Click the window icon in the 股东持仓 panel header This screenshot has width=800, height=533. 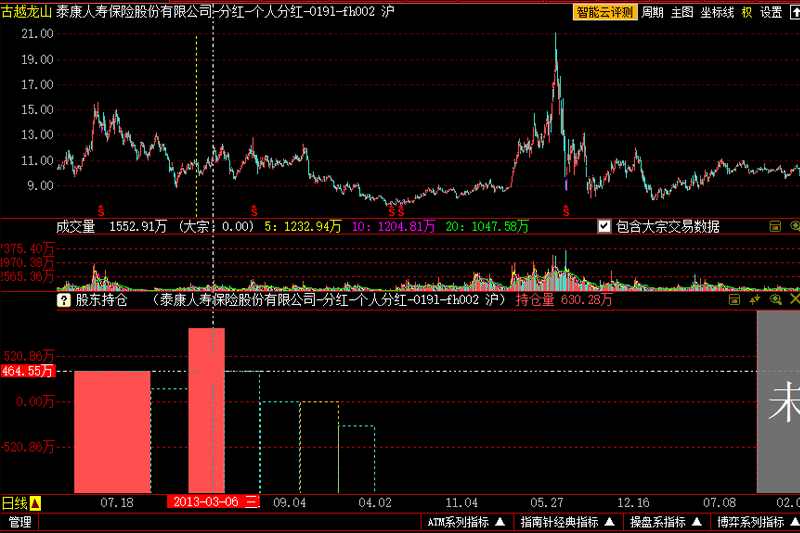735,299
